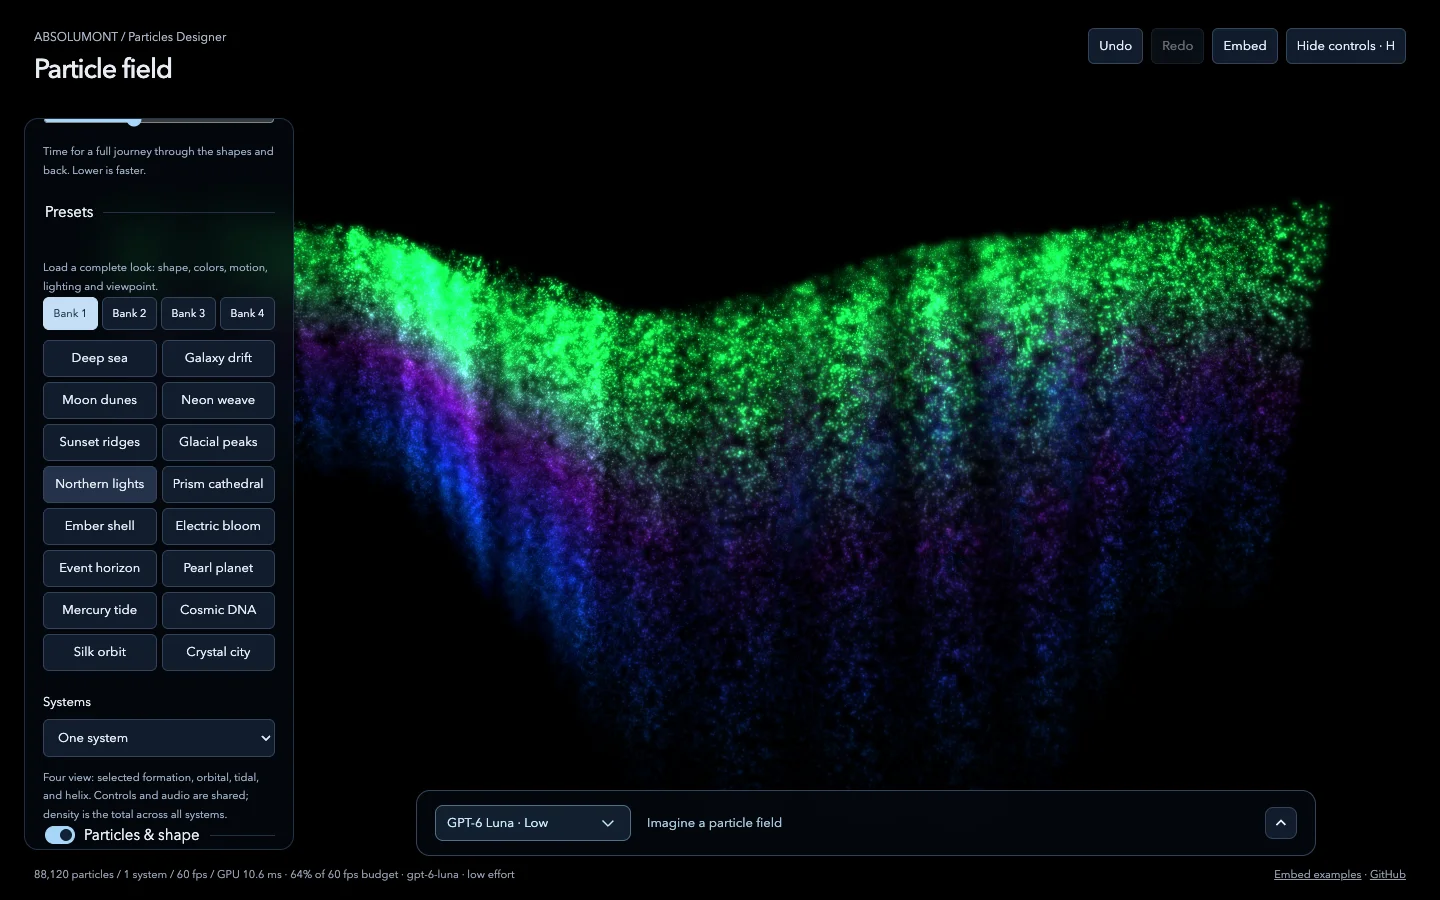Load the Moon dunes preset

tap(100, 400)
